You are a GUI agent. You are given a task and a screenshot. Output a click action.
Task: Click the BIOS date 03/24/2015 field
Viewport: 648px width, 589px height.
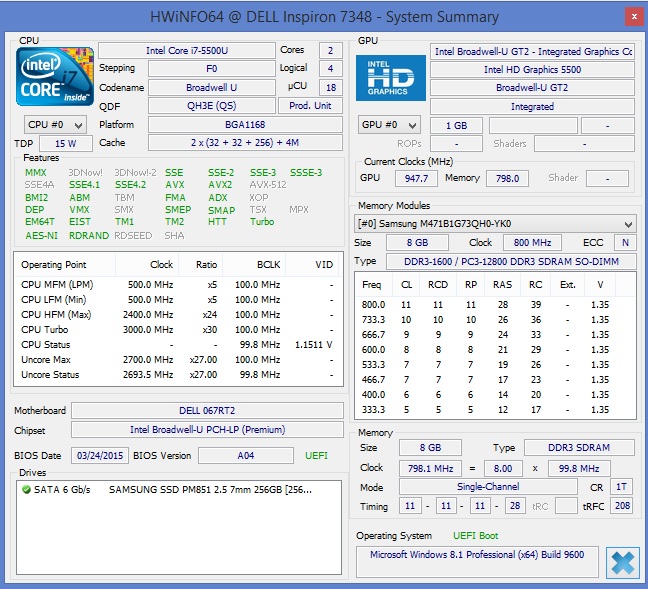pyautogui.click(x=98, y=456)
